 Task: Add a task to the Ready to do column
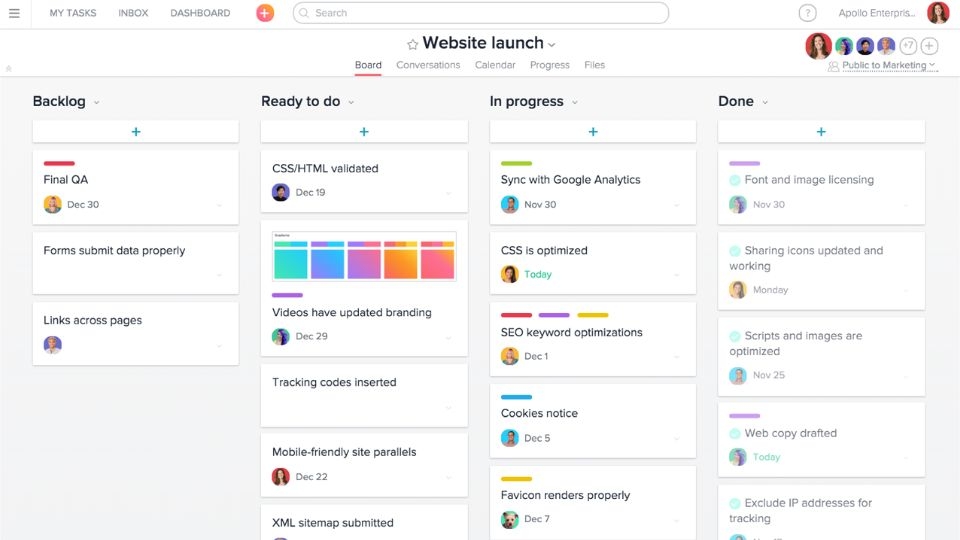[364, 132]
